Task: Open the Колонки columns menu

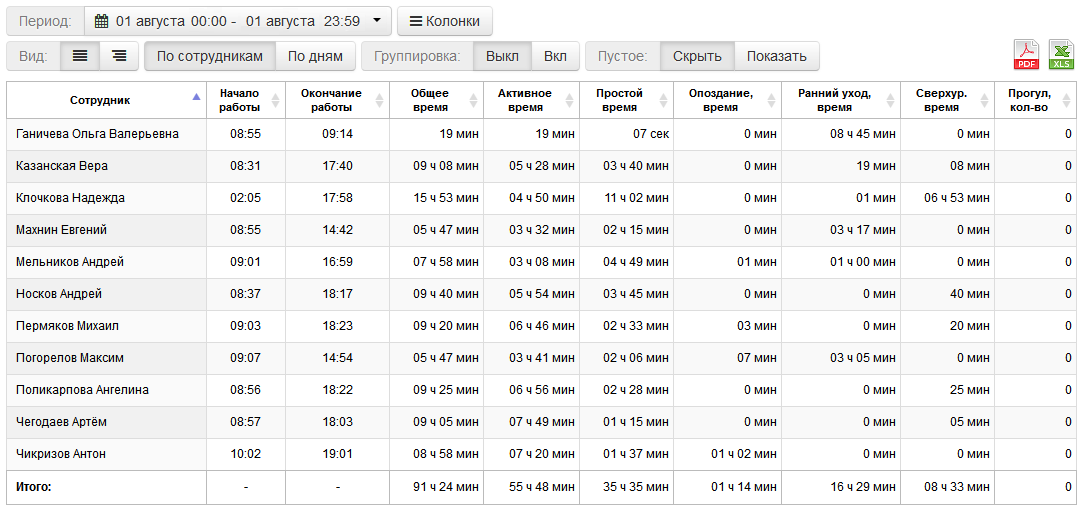Action: pos(444,21)
